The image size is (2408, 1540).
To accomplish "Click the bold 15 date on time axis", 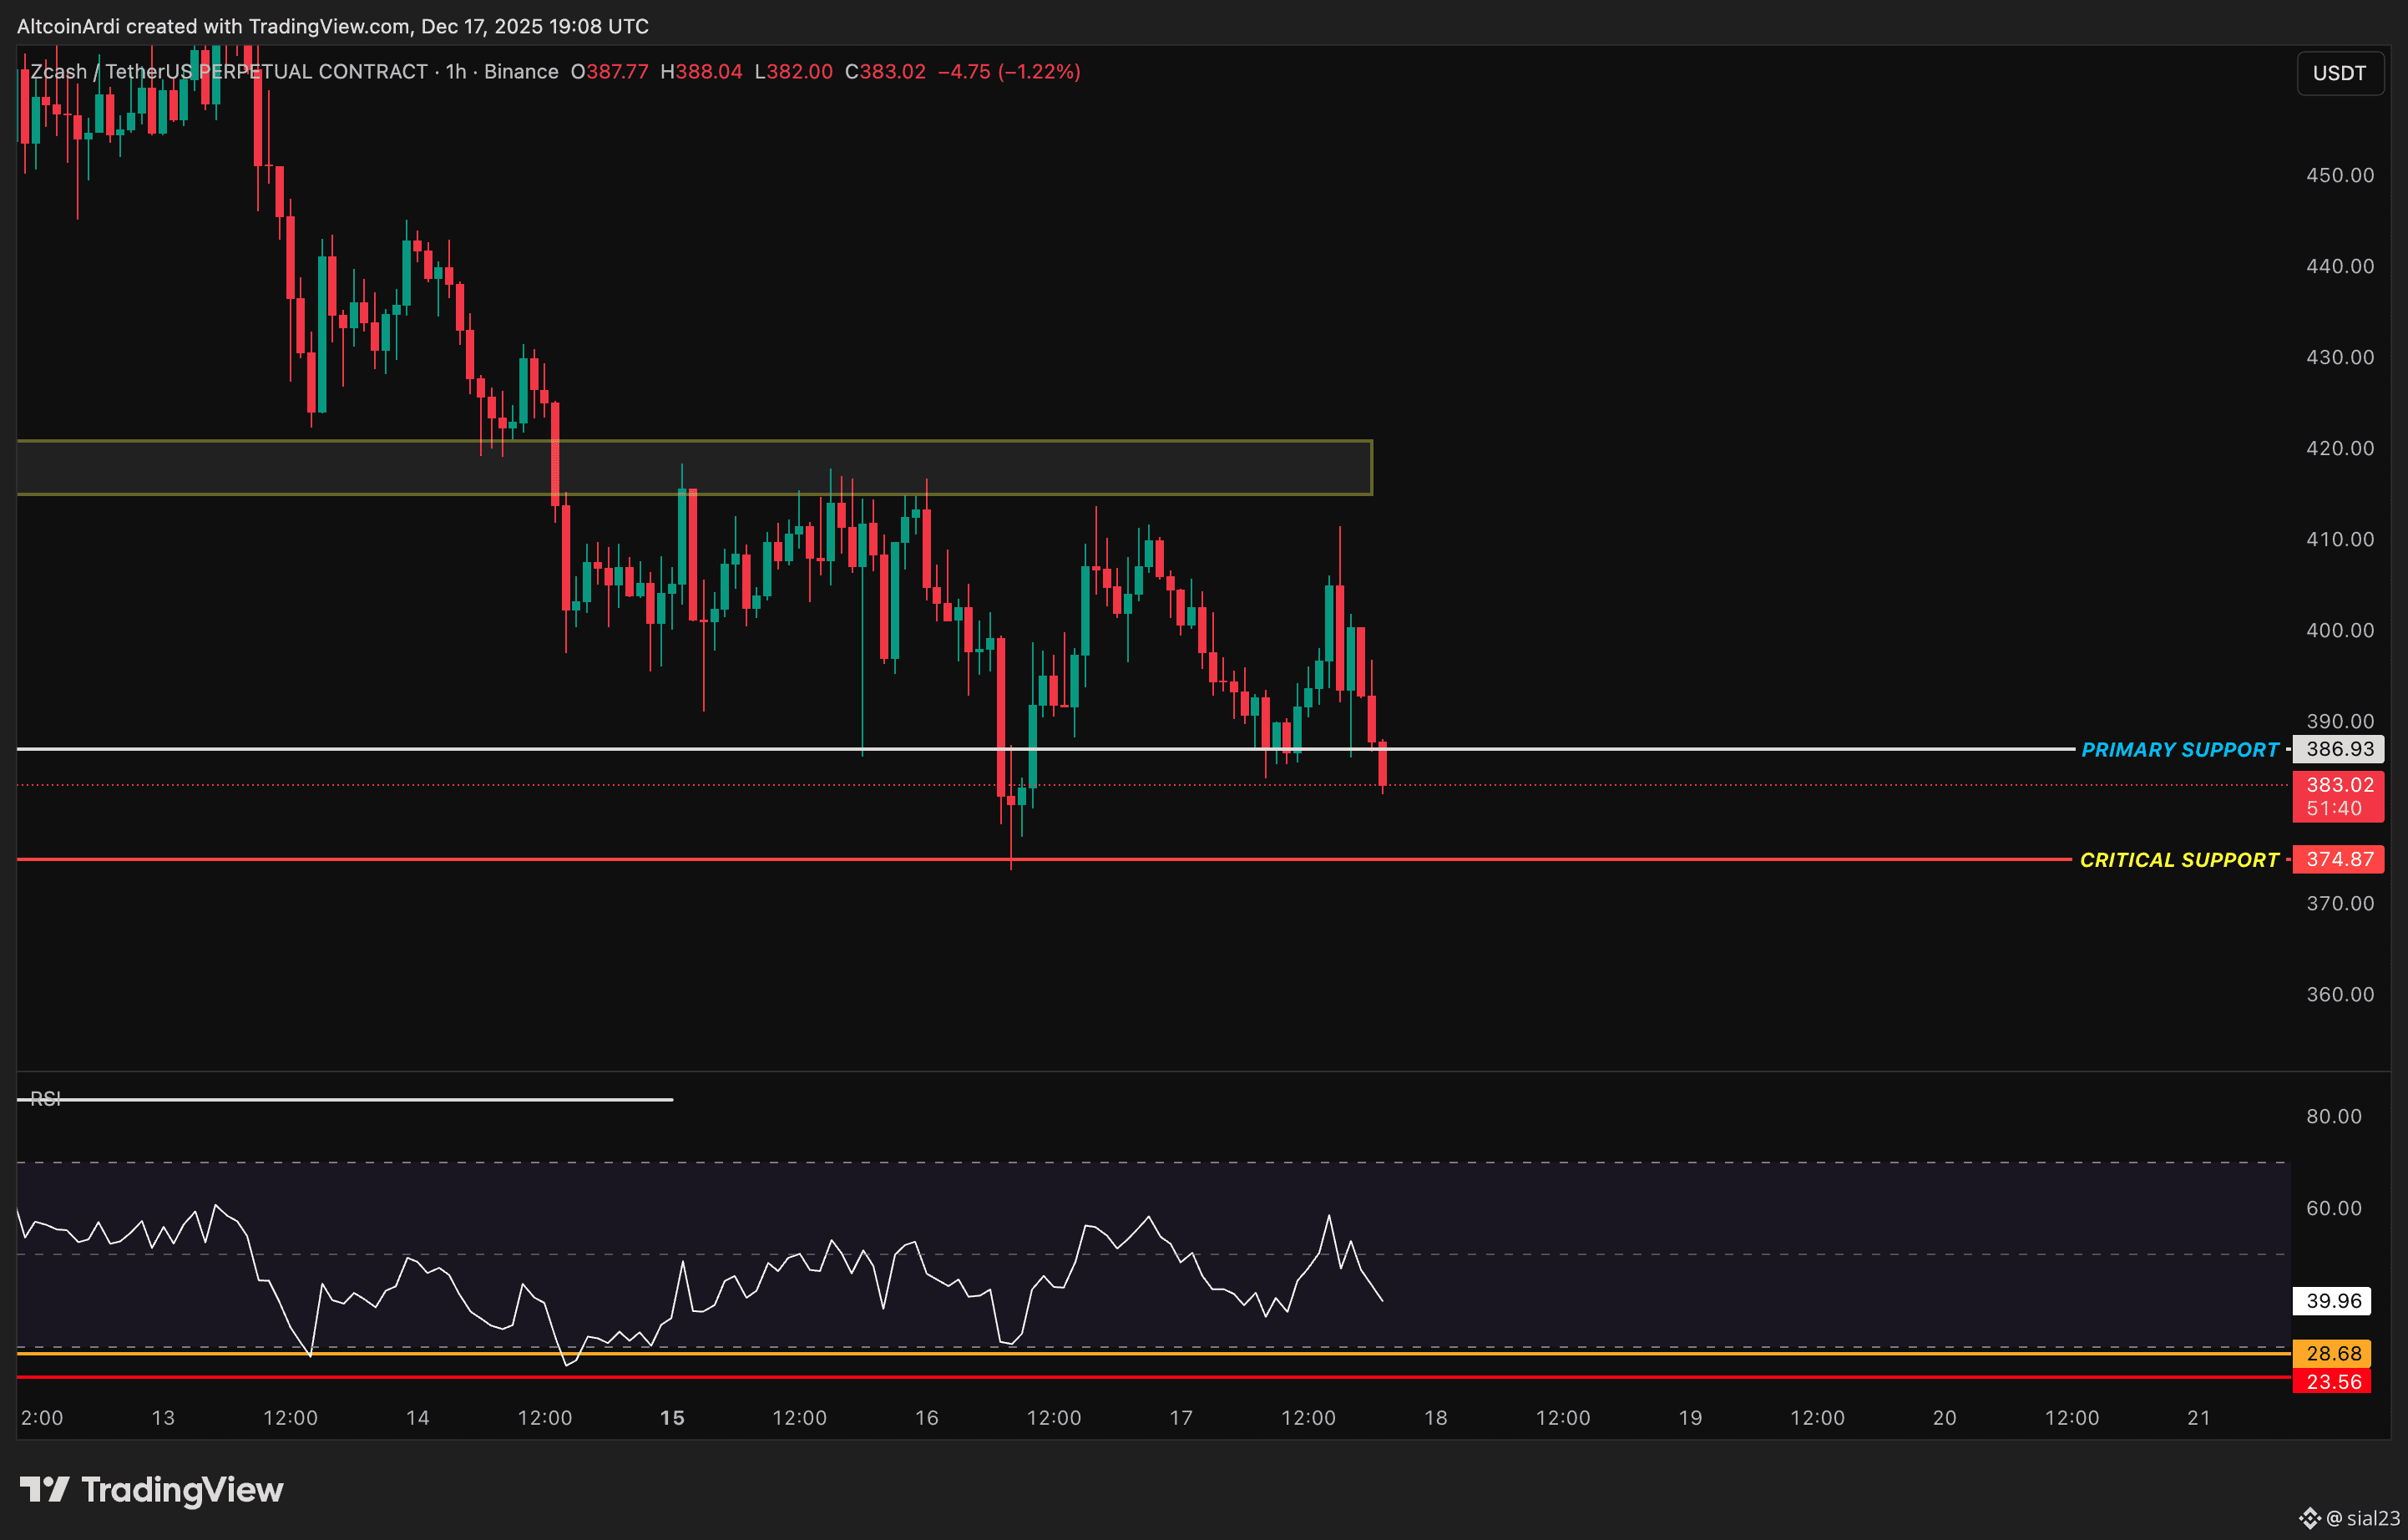I will tap(672, 1417).
